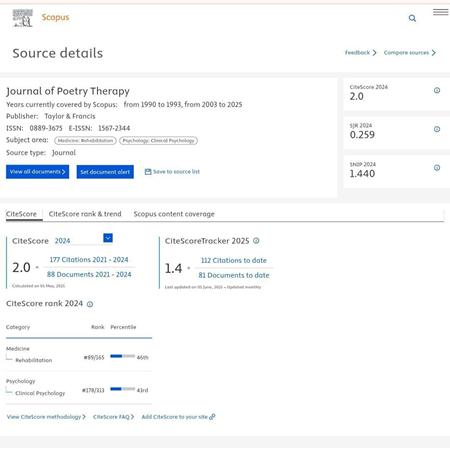Click the Elsevier logo icon
The height and width of the screenshot is (450, 450).
coord(23,18)
